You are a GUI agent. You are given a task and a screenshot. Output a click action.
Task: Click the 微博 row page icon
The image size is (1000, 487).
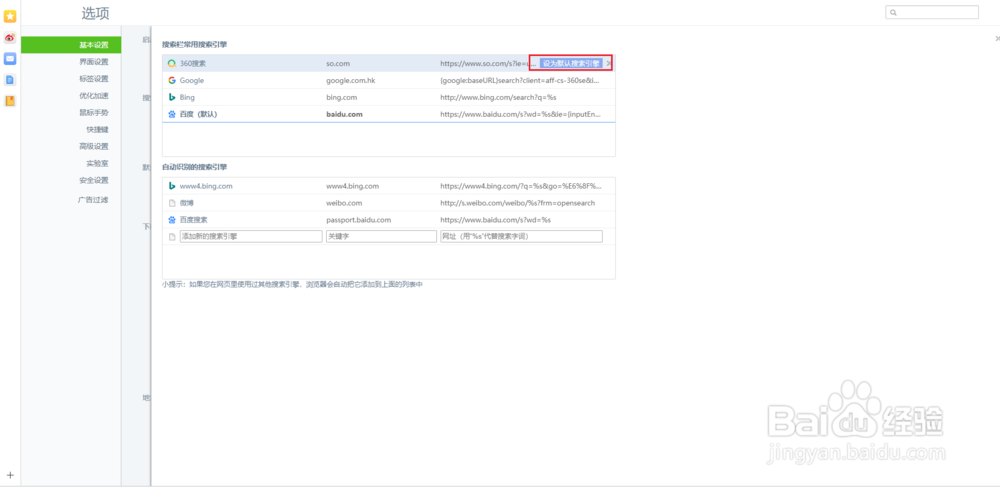click(172, 203)
